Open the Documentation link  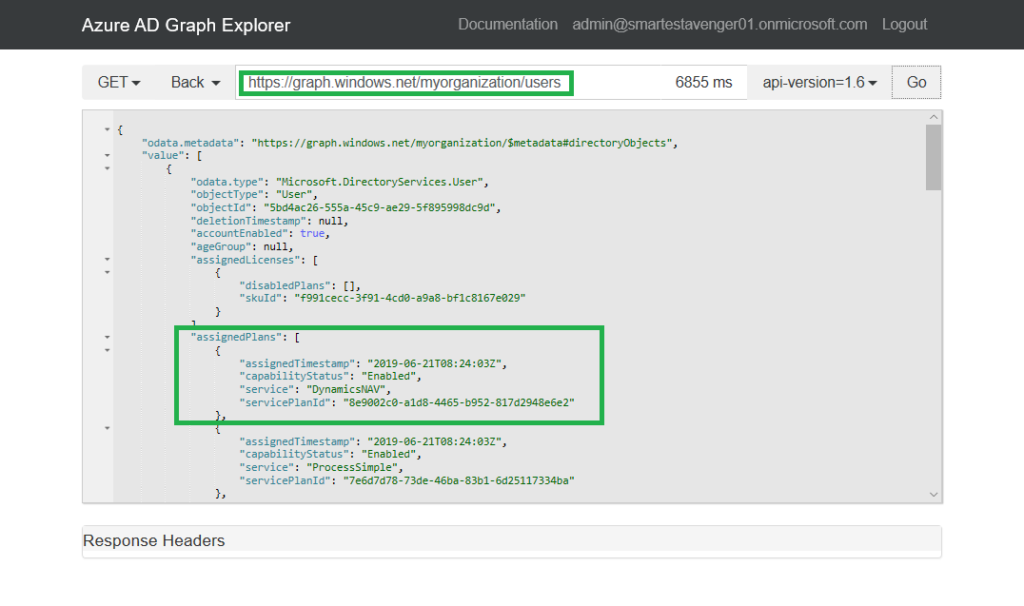point(507,24)
